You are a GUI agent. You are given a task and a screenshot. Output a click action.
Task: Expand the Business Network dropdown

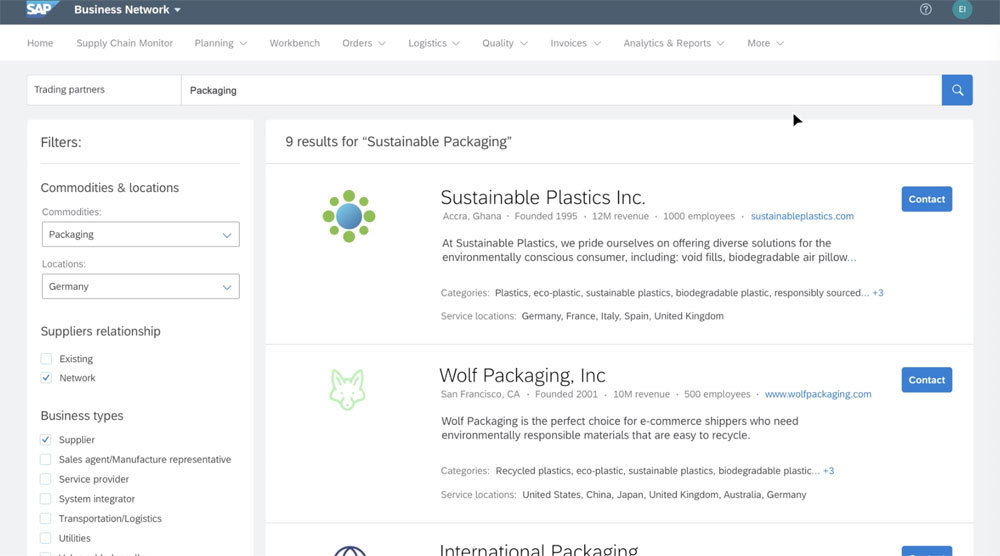tap(128, 10)
